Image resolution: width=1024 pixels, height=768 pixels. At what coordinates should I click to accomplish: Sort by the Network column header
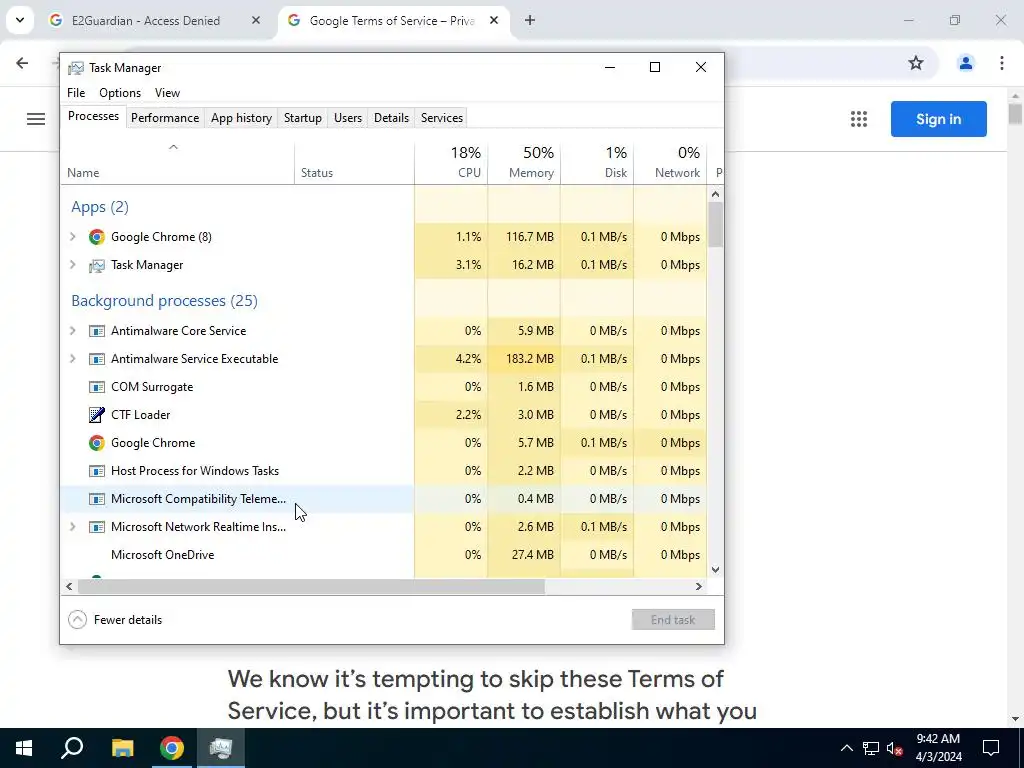(671, 162)
